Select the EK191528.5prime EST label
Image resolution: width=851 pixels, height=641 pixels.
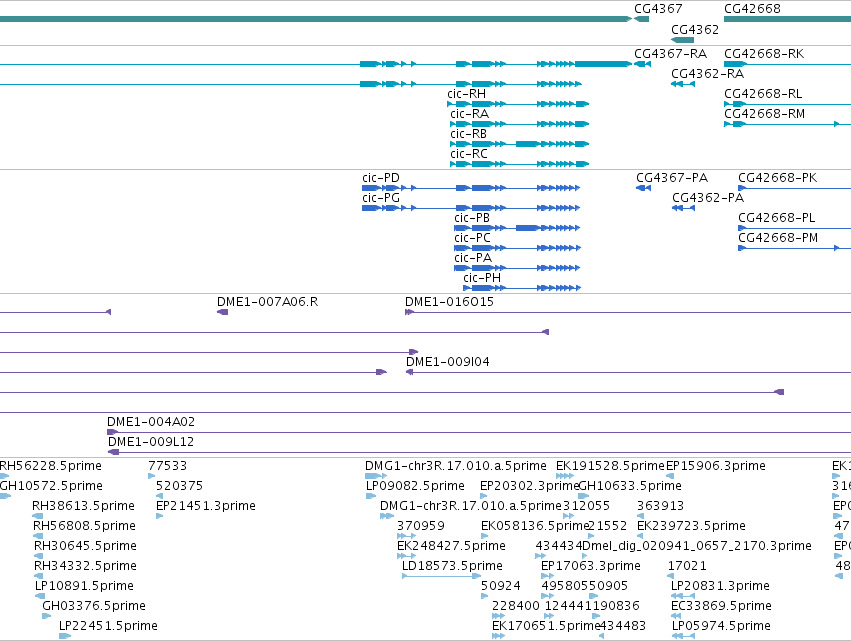611,466
